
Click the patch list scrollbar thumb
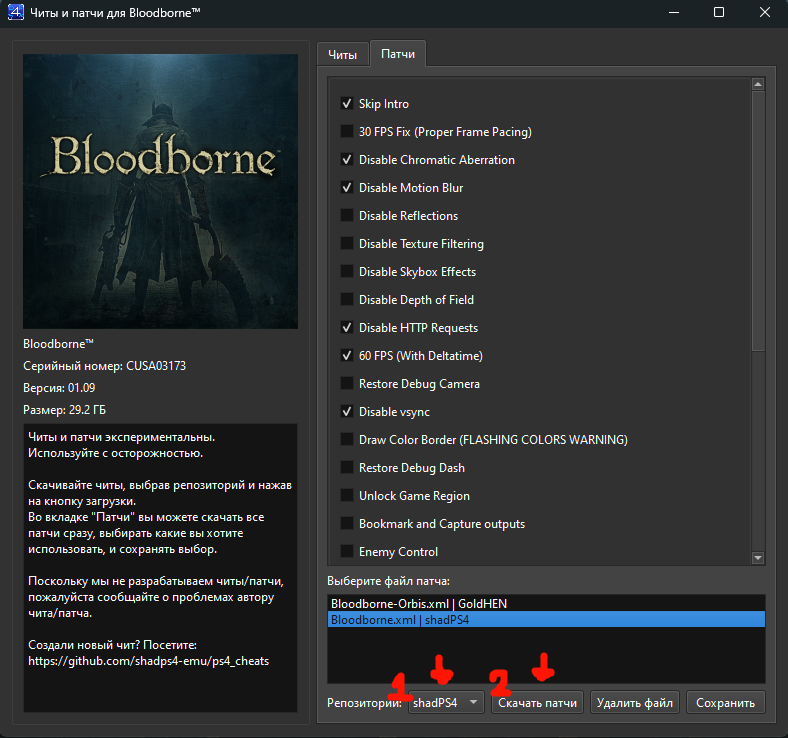758,221
